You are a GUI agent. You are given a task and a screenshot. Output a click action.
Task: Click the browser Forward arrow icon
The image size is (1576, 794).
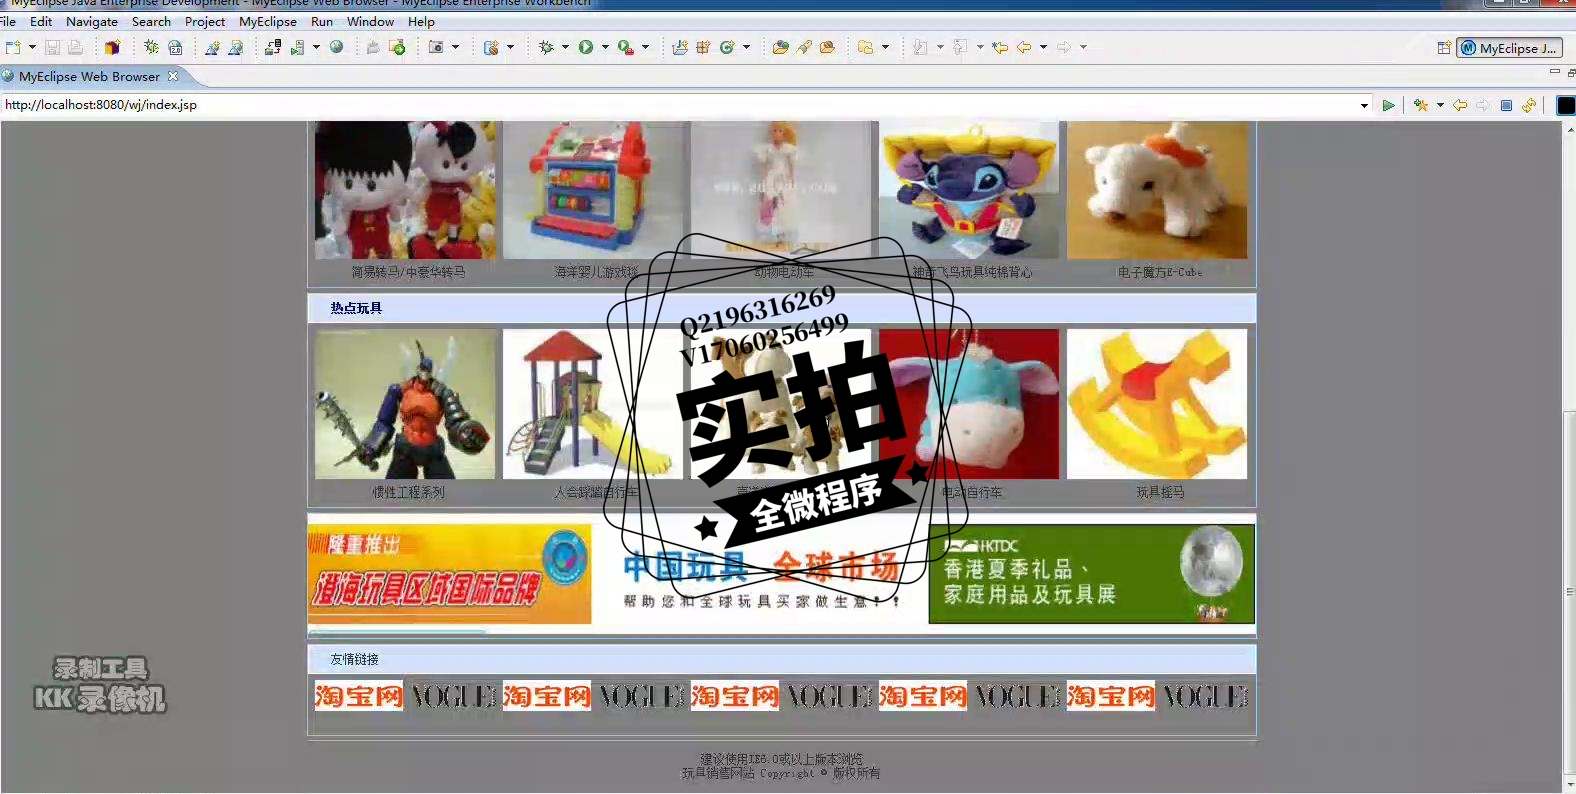pyautogui.click(x=1483, y=105)
